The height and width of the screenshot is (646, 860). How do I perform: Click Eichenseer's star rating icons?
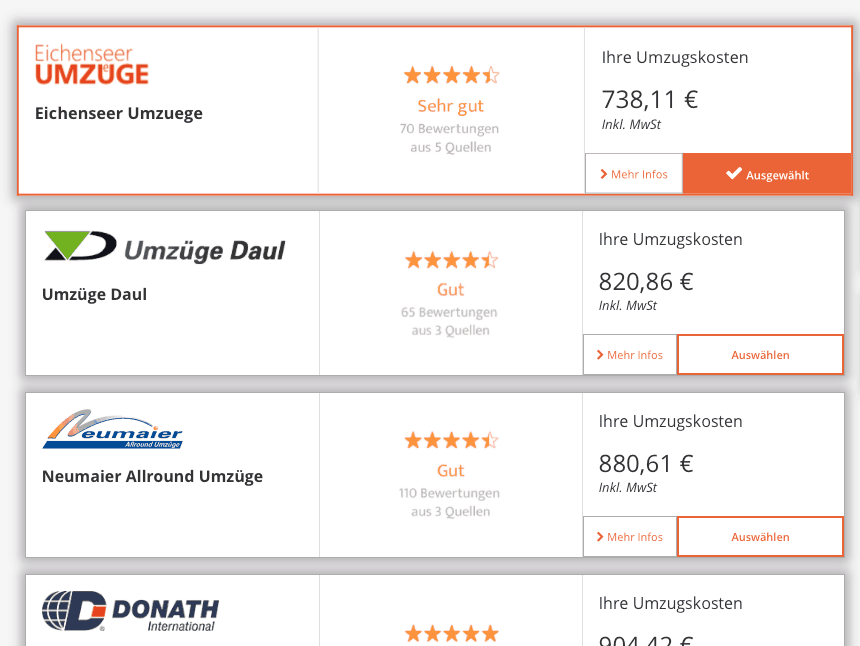[451, 75]
